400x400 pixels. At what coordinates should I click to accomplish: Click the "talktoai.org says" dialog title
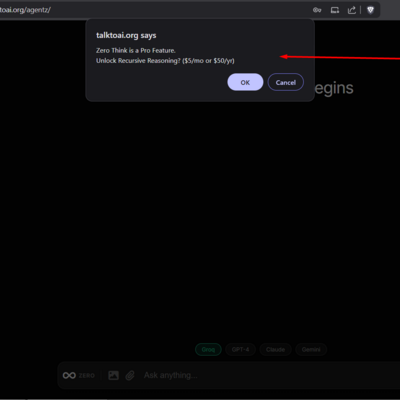126,35
